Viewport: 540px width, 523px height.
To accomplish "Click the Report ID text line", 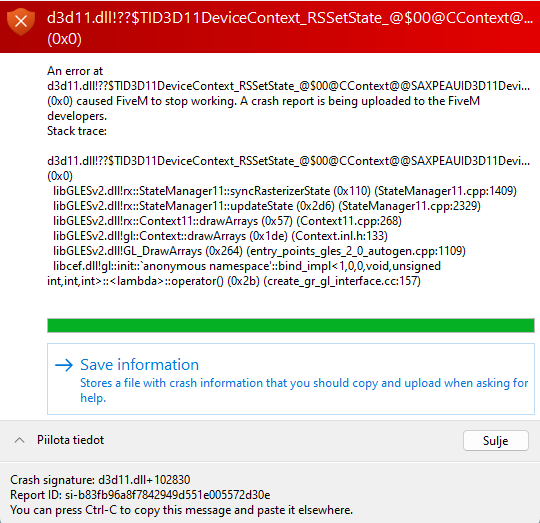I will (140, 495).
